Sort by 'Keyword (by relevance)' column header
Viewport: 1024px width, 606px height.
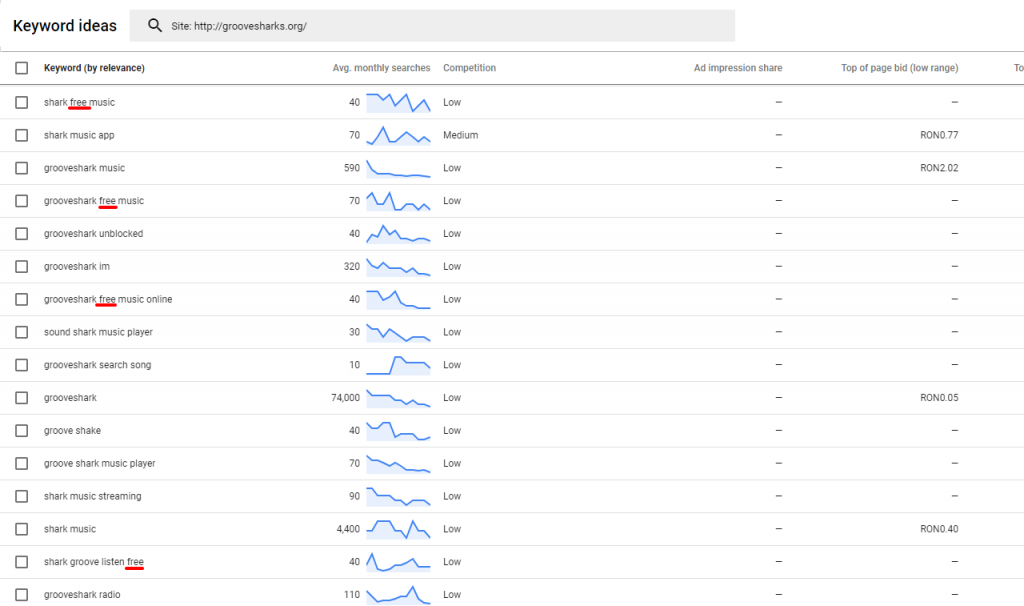(x=94, y=68)
